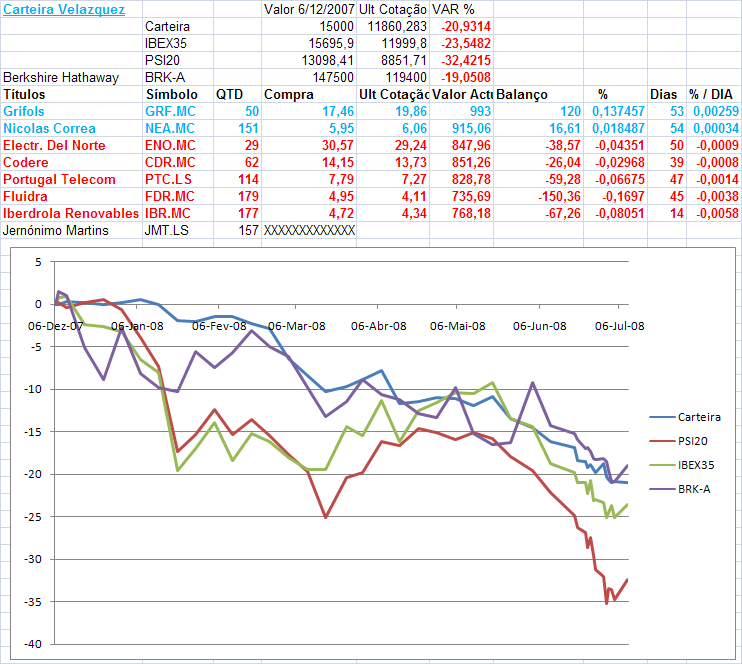Click the BRK-A legend entry
Viewport: 742px width, 664px height.
680,489
